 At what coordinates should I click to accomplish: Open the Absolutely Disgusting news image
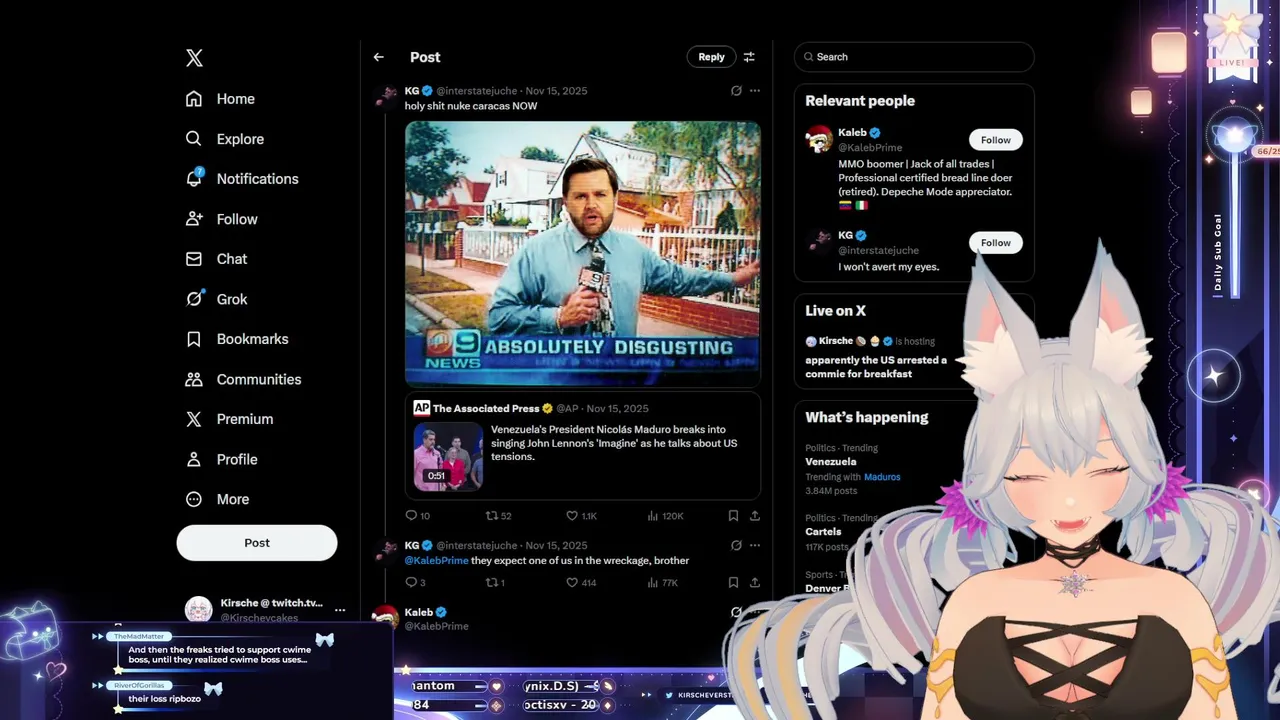pyautogui.click(x=583, y=253)
